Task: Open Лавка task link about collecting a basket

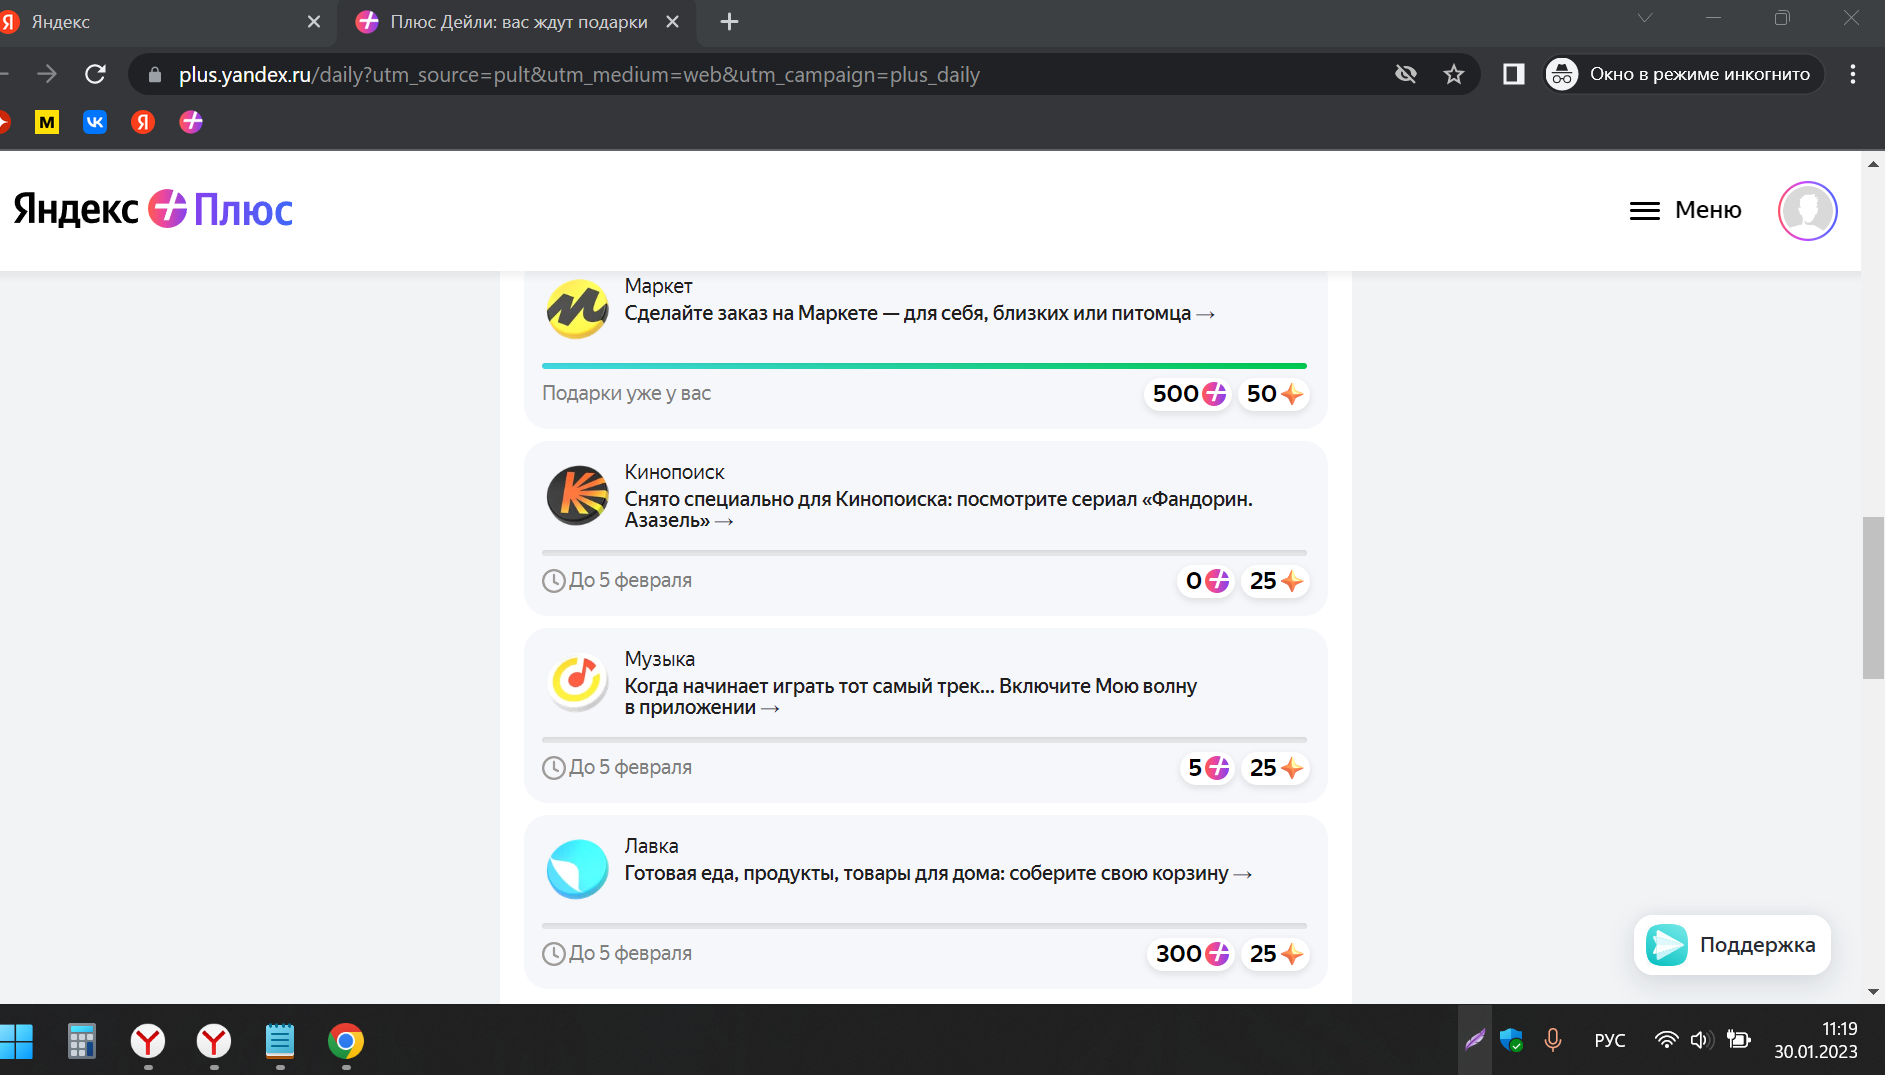Action: point(938,873)
